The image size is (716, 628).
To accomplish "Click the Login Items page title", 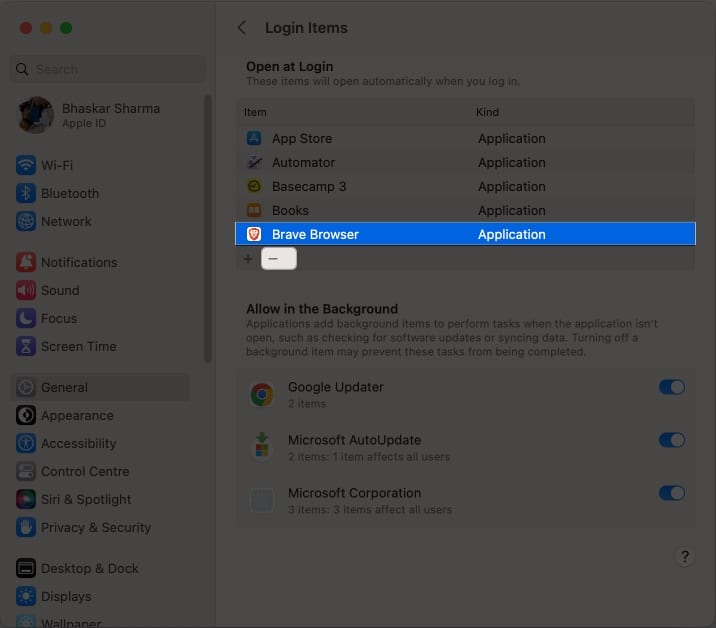I will point(306,27).
